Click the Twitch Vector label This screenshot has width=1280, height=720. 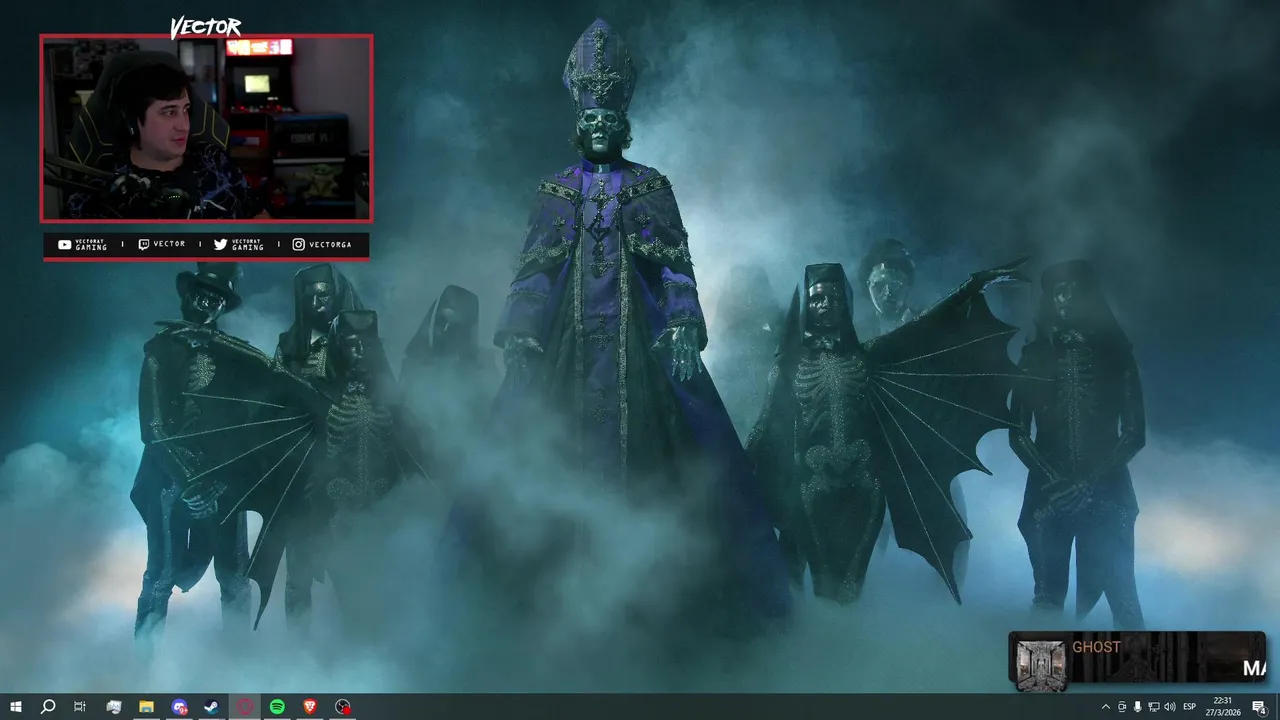[x=161, y=244]
